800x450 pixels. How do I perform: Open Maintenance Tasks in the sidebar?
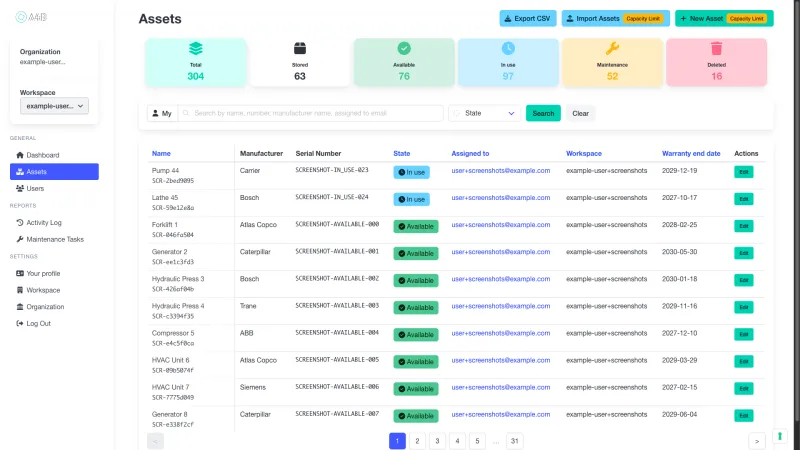(55, 239)
